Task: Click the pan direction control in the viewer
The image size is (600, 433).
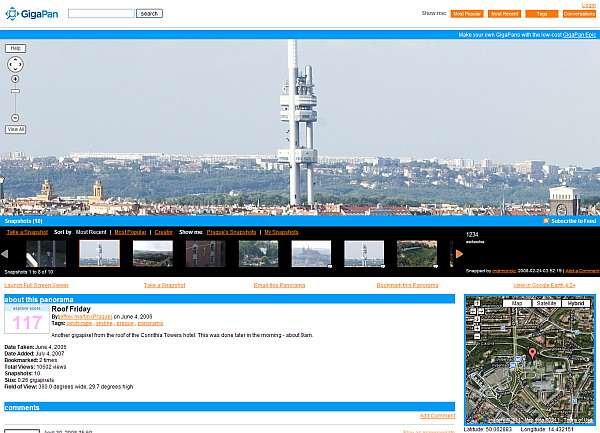Action: coord(15,64)
